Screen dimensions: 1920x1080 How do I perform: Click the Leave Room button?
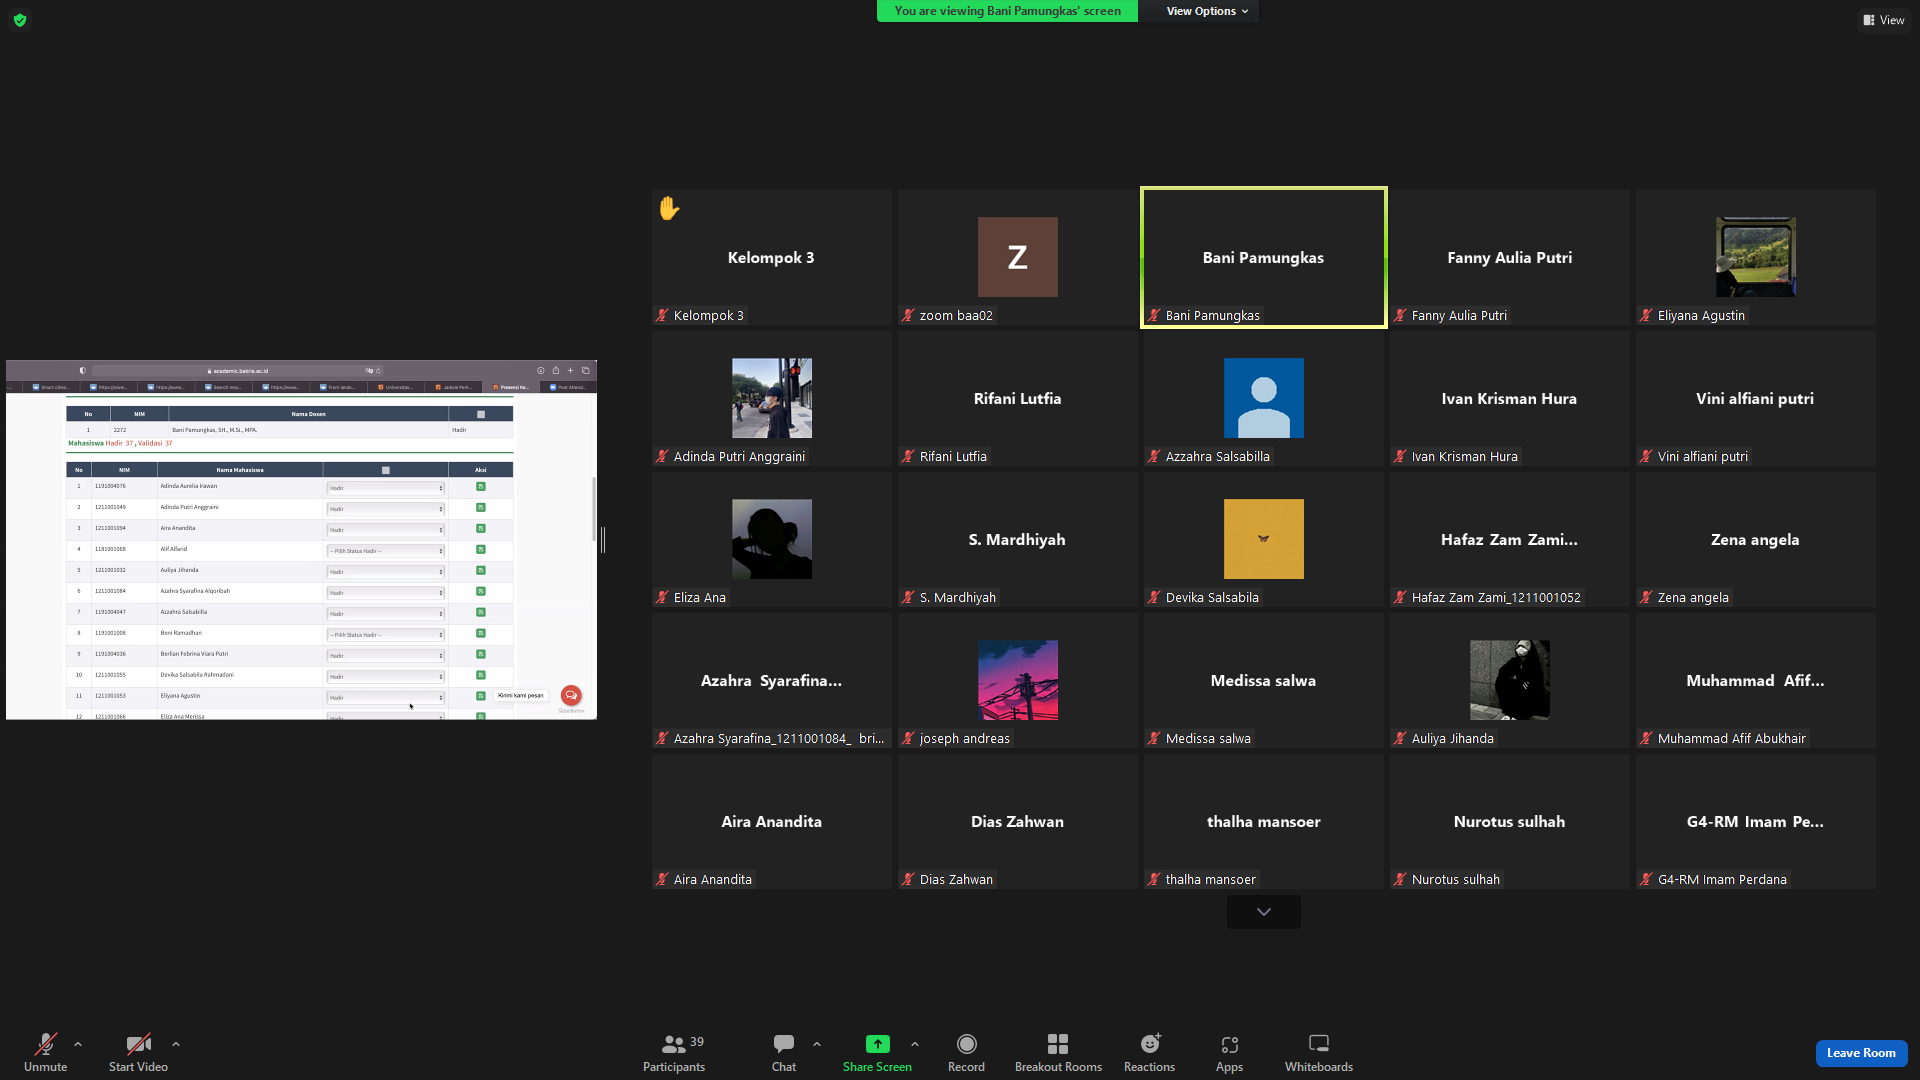tap(1861, 1053)
